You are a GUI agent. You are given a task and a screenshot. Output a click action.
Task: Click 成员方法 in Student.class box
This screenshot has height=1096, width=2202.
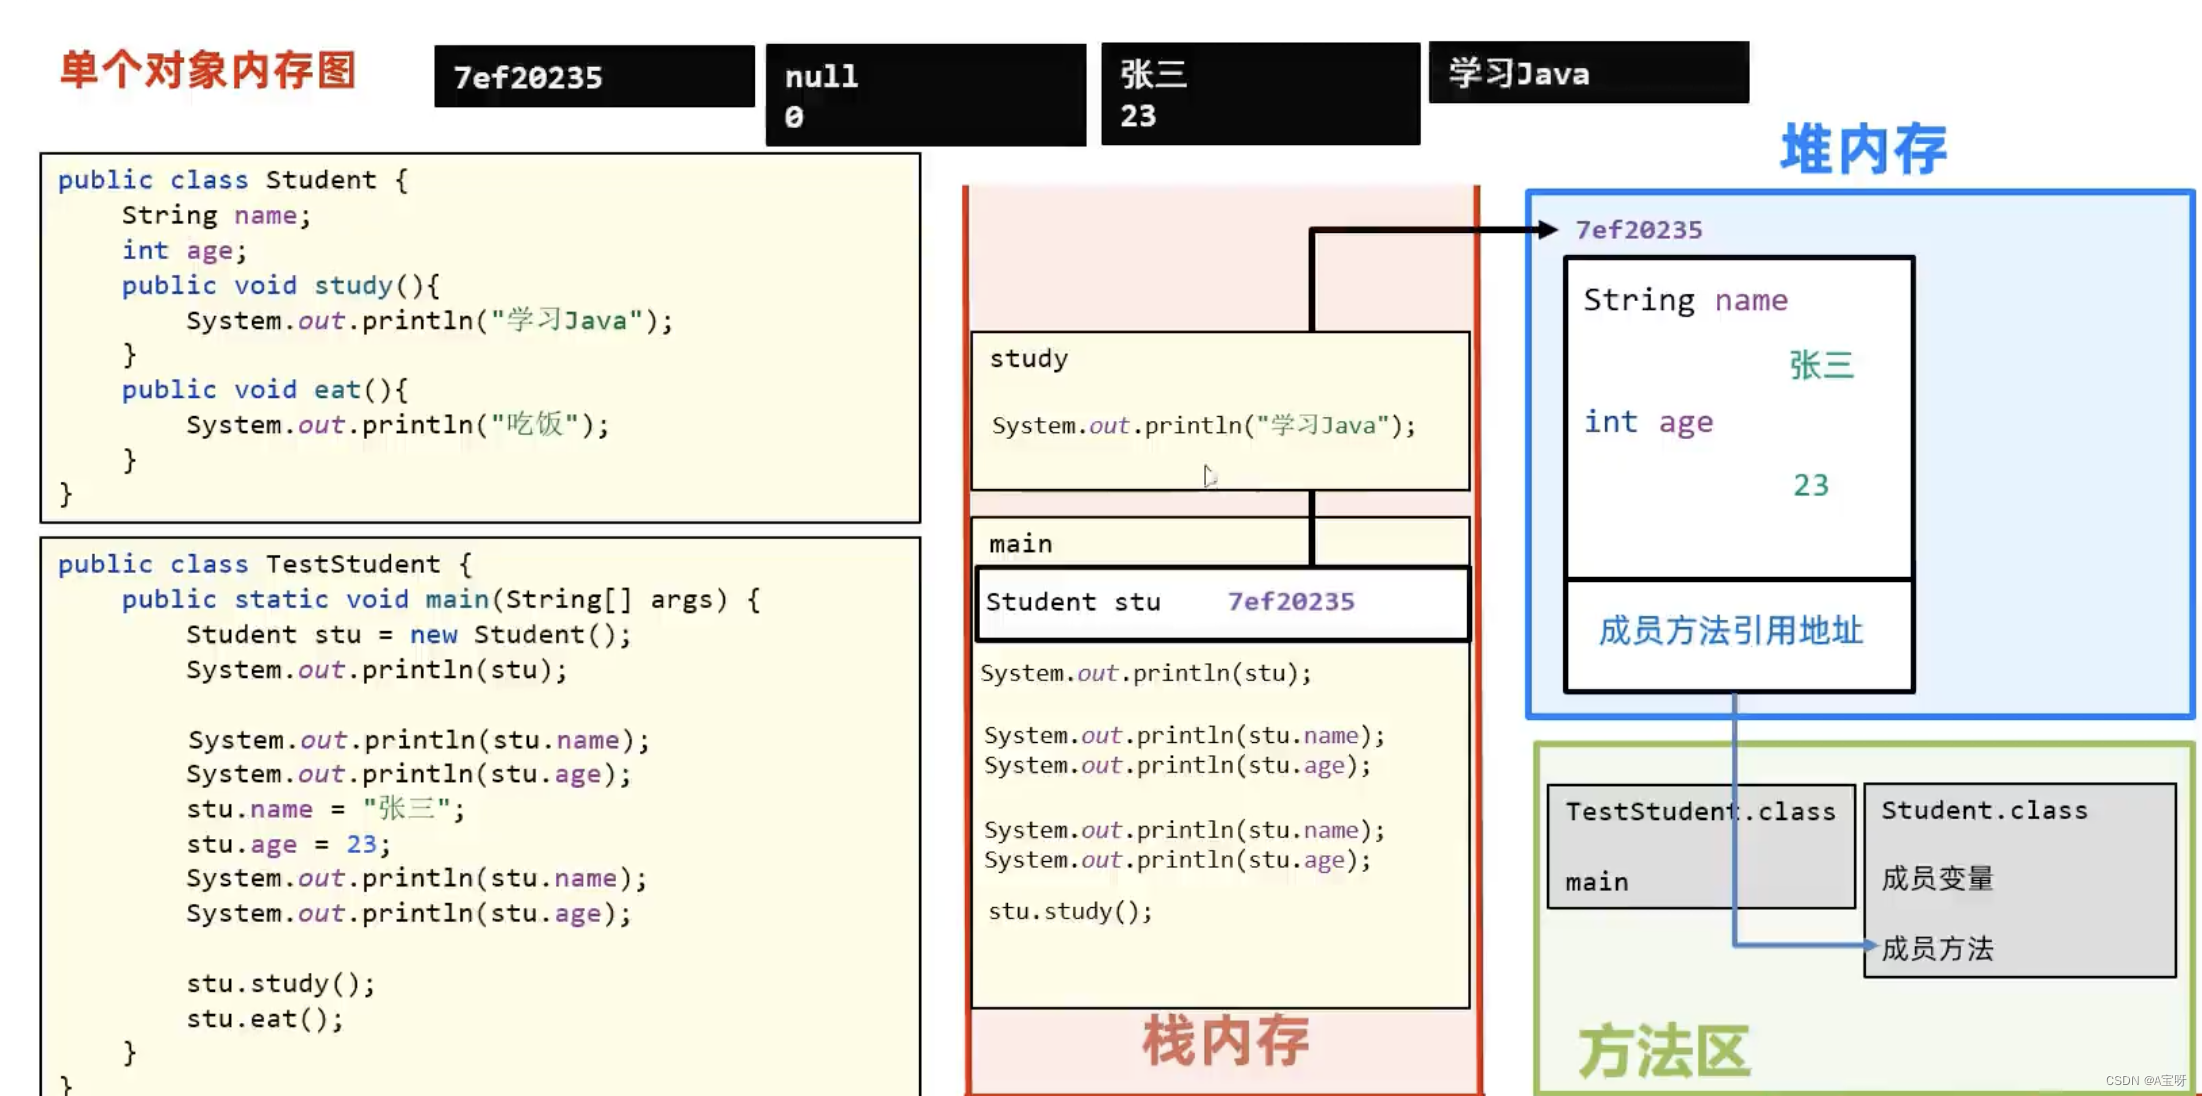tap(1937, 948)
